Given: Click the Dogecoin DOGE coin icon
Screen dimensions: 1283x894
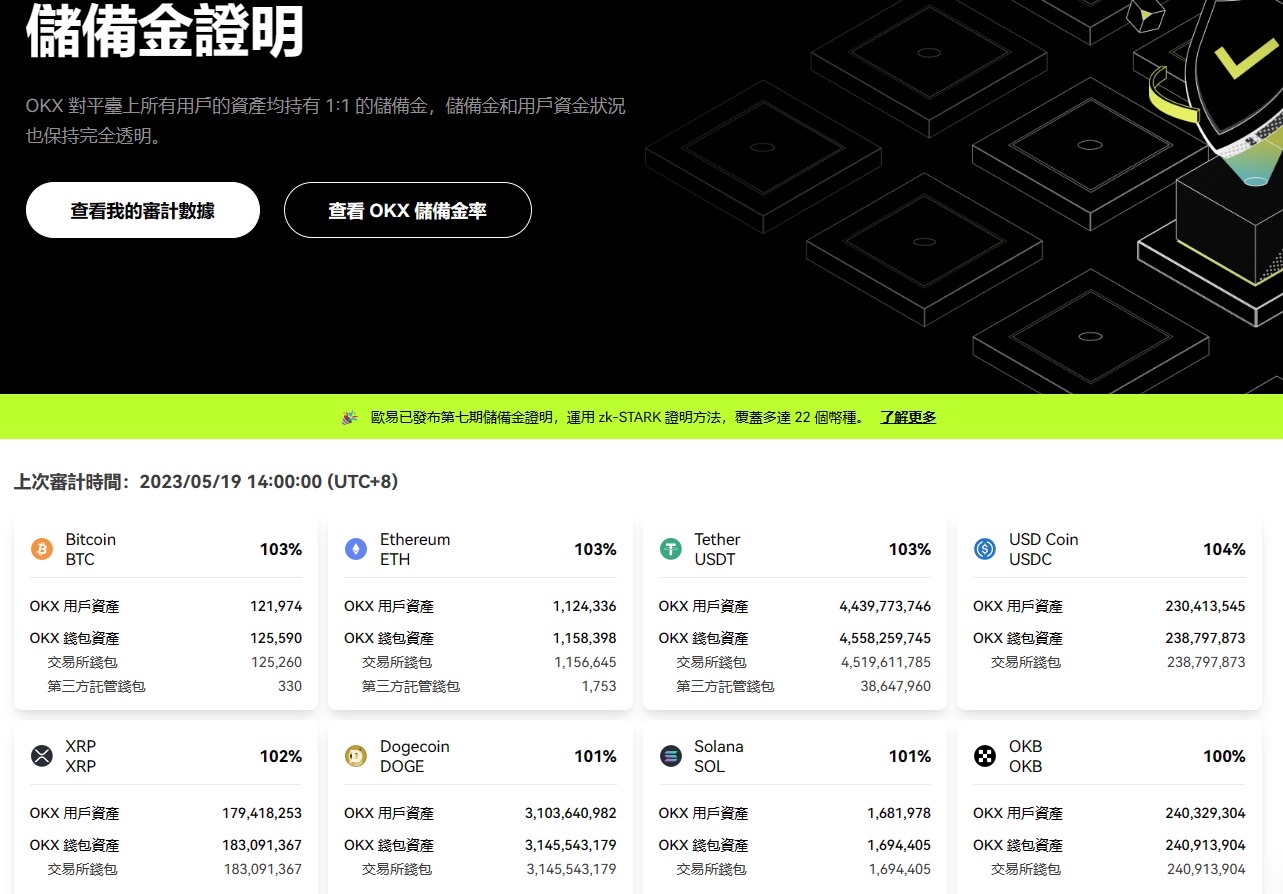Looking at the screenshot, I should (355, 756).
